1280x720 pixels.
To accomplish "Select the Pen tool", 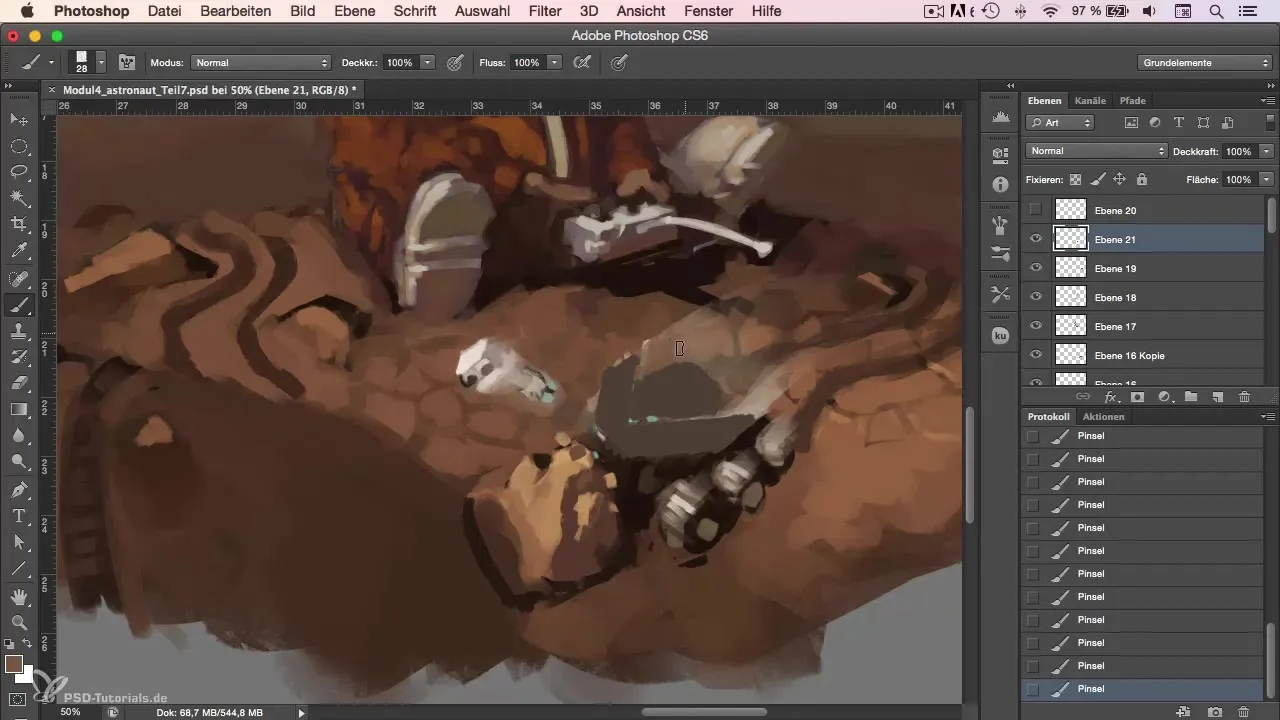I will tap(18, 490).
